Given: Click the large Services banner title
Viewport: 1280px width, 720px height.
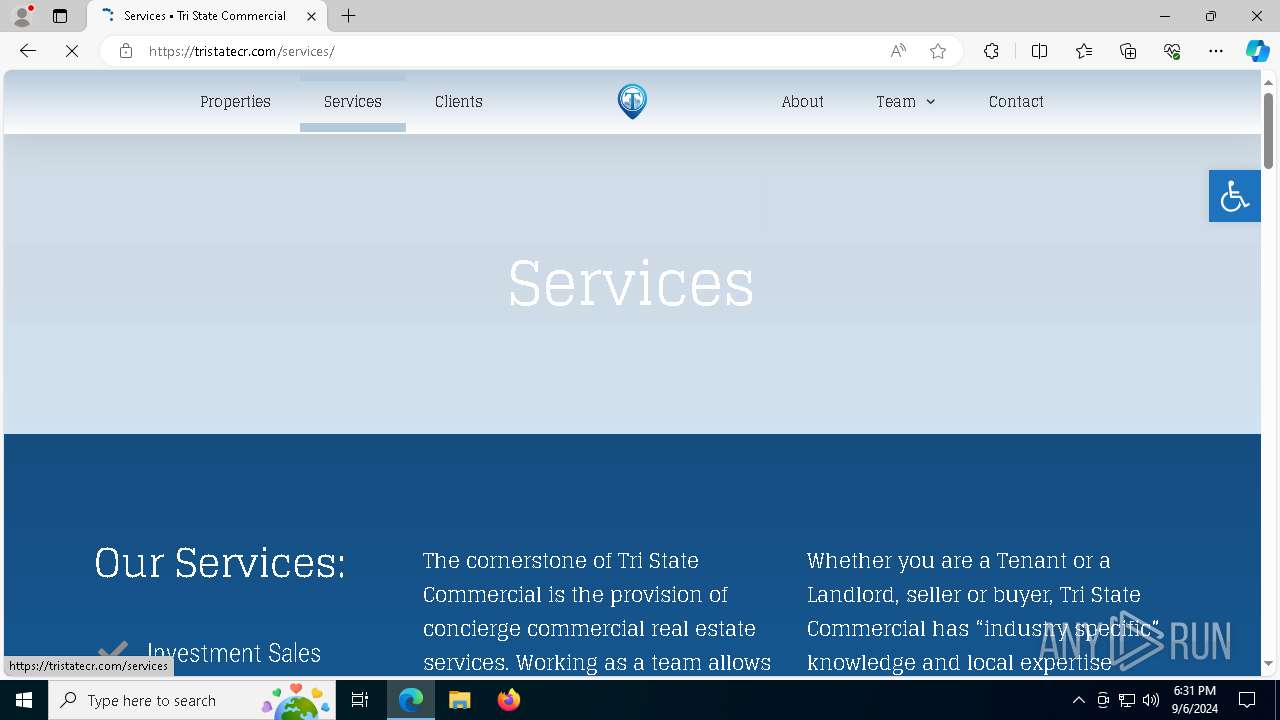Looking at the screenshot, I should 631,283.
